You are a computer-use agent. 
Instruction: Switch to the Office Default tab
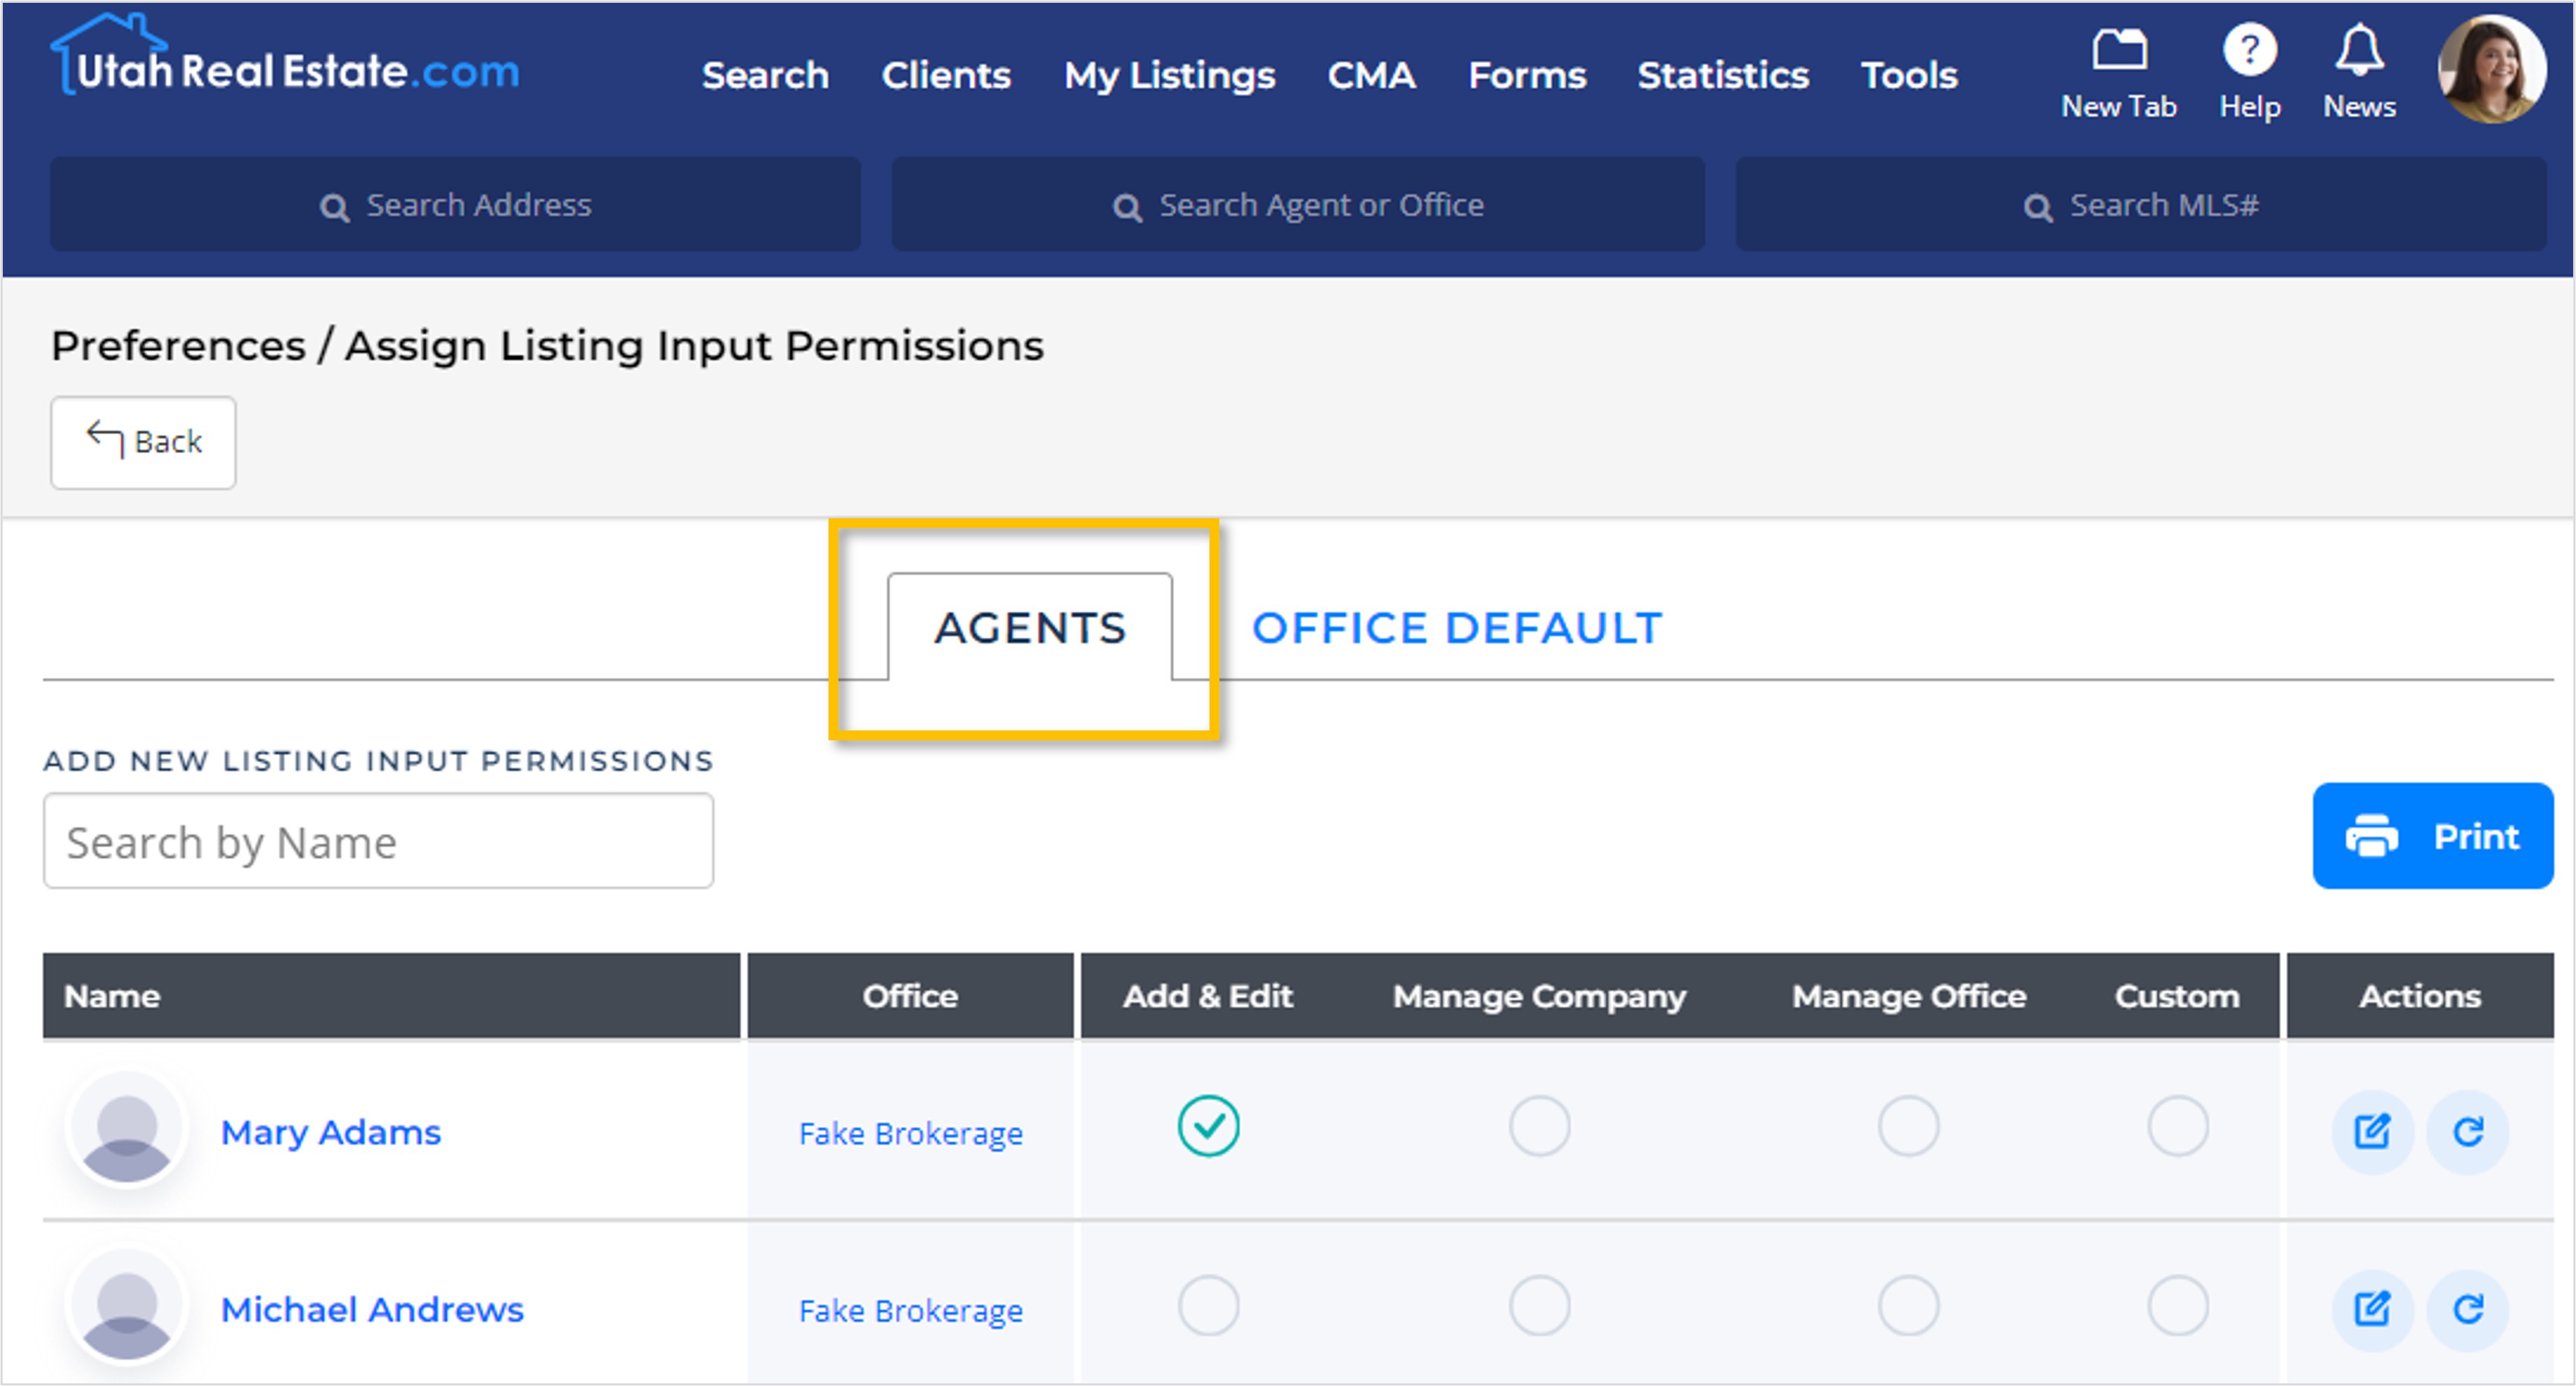tap(1456, 628)
